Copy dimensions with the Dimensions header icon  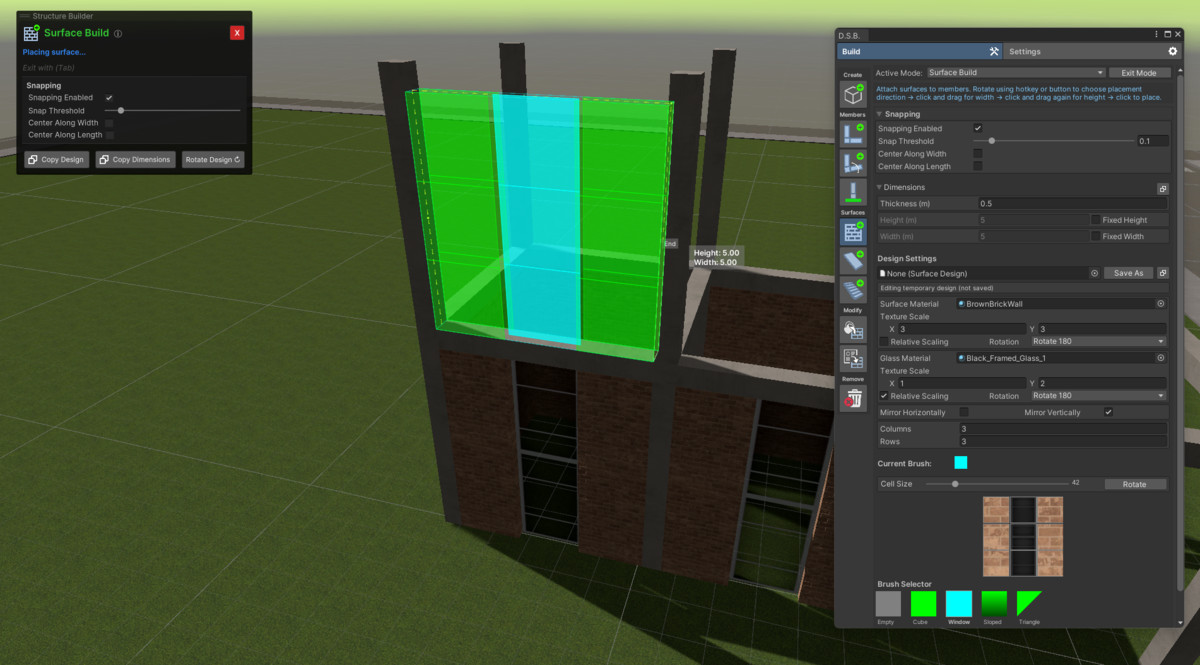point(1163,188)
